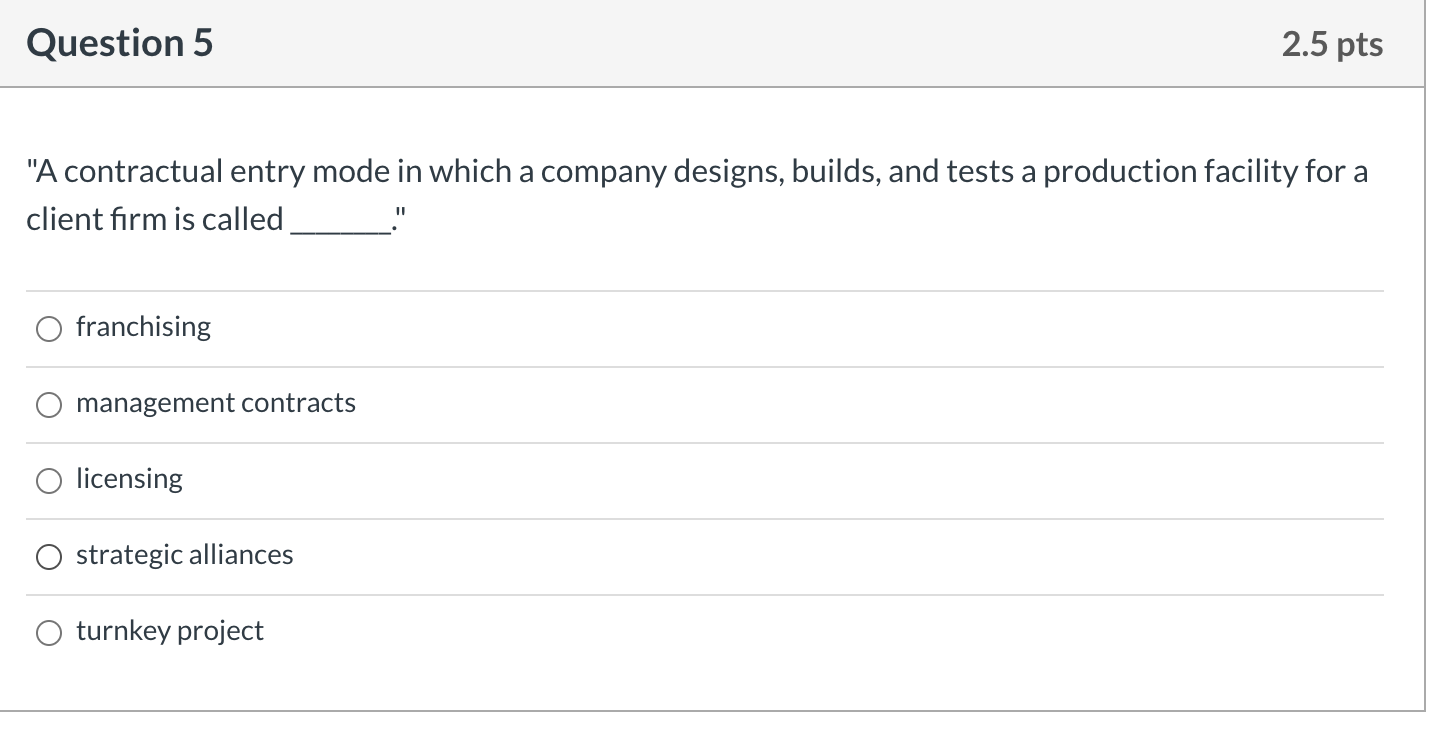Click the management contracts option label
The width and height of the screenshot is (1436, 740).
pos(216,404)
